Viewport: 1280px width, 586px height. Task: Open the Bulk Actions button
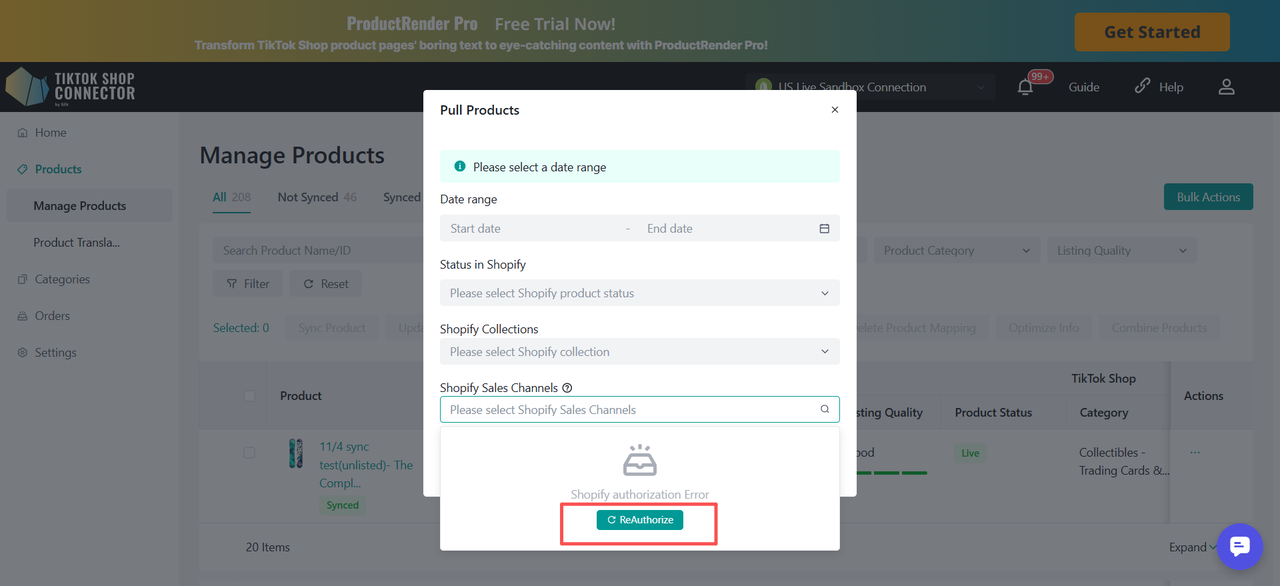[1208, 197]
